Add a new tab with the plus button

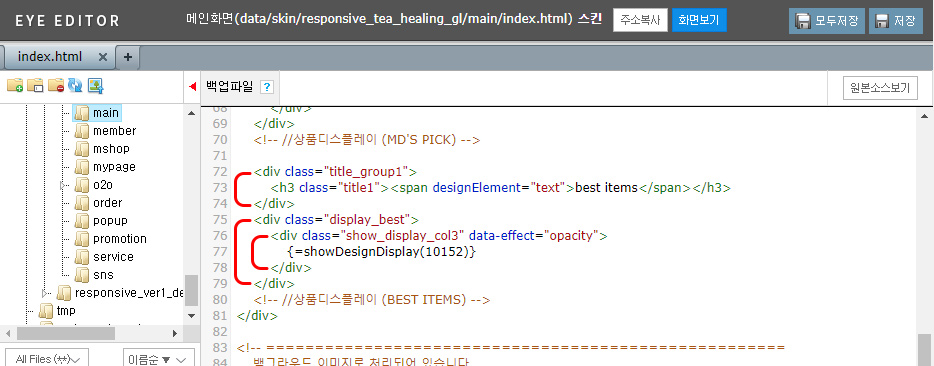[x=127, y=57]
